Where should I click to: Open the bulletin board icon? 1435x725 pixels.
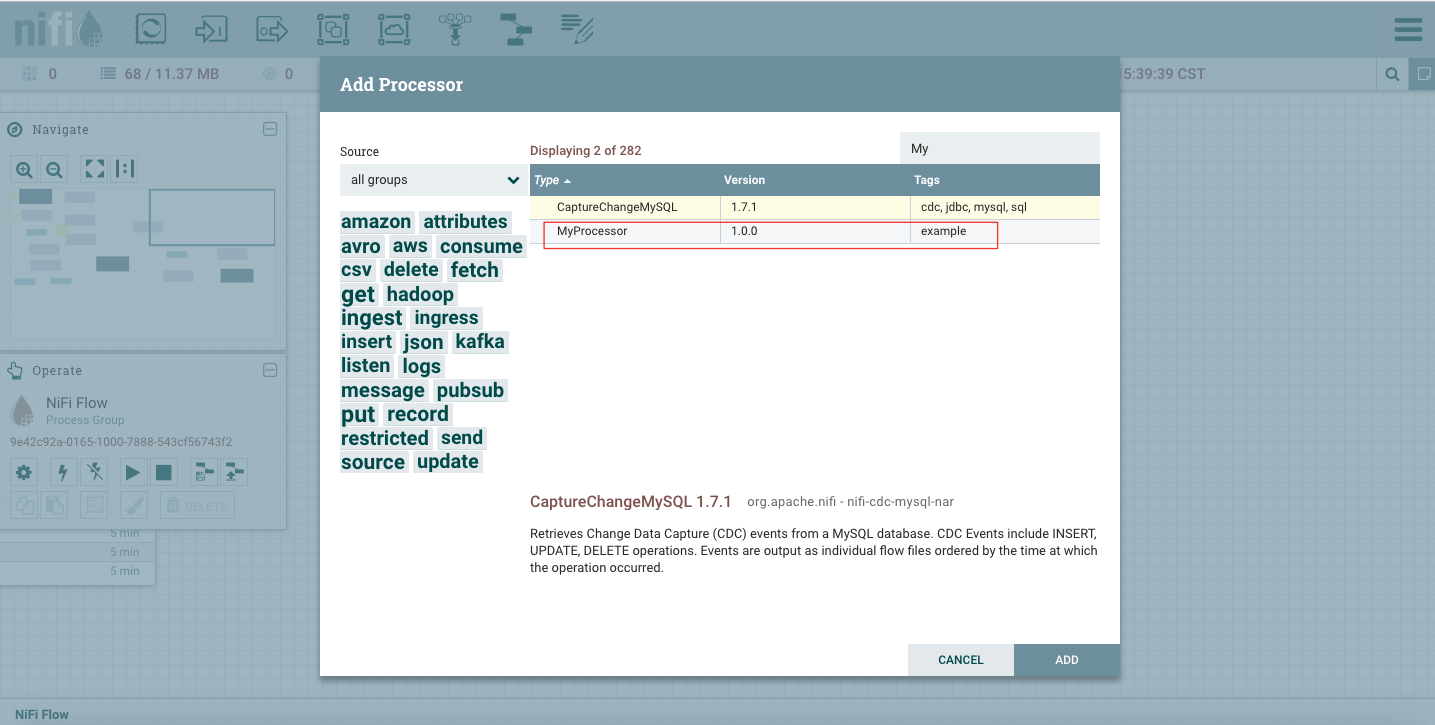coord(1422,74)
